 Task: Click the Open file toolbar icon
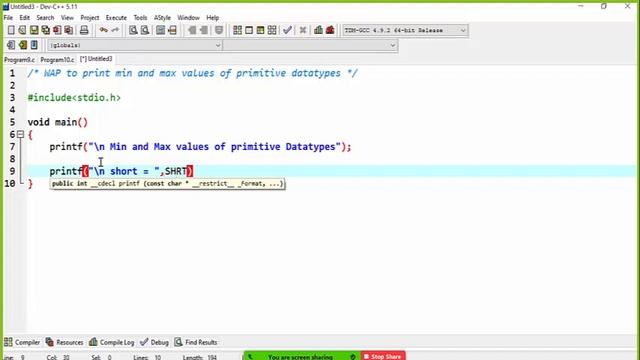coord(22,30)
